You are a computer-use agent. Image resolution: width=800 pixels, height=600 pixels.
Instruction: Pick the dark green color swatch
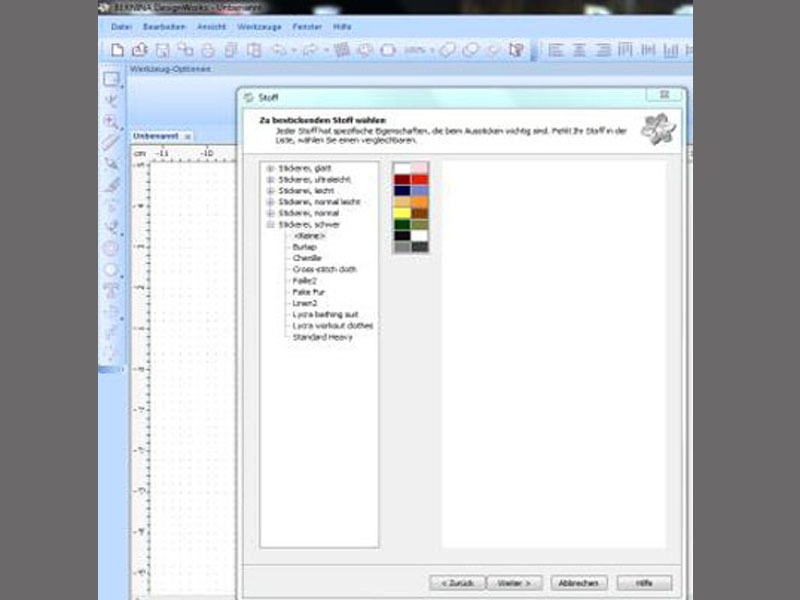tap(402, 224)
